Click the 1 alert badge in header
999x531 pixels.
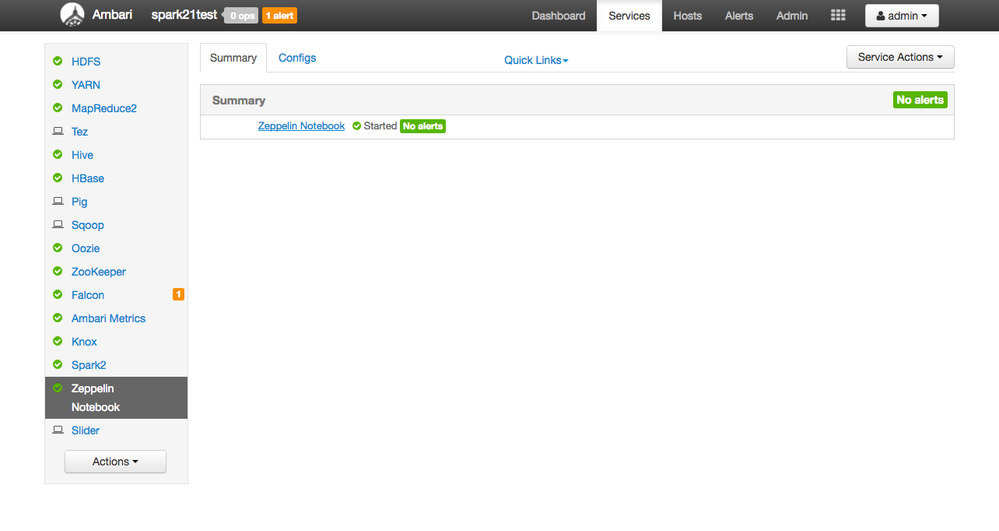point(280,15)
